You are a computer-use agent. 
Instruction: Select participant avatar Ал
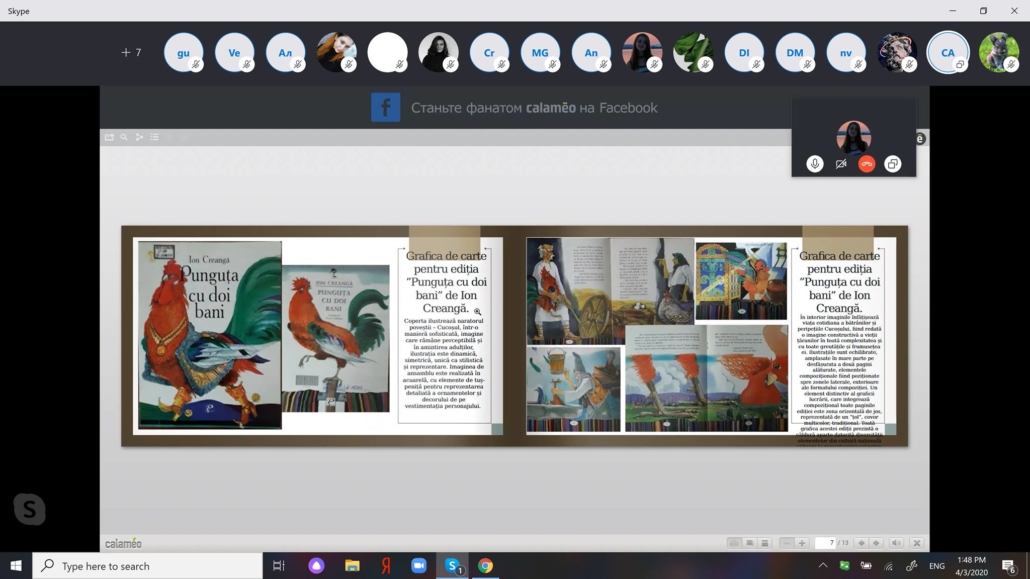pyautogui.click(x=285, y=53)
